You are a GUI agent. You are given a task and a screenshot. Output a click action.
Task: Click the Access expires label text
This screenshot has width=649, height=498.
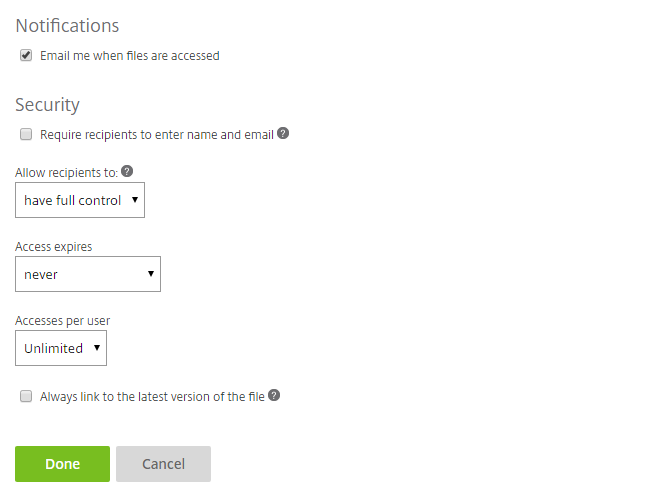53,247
